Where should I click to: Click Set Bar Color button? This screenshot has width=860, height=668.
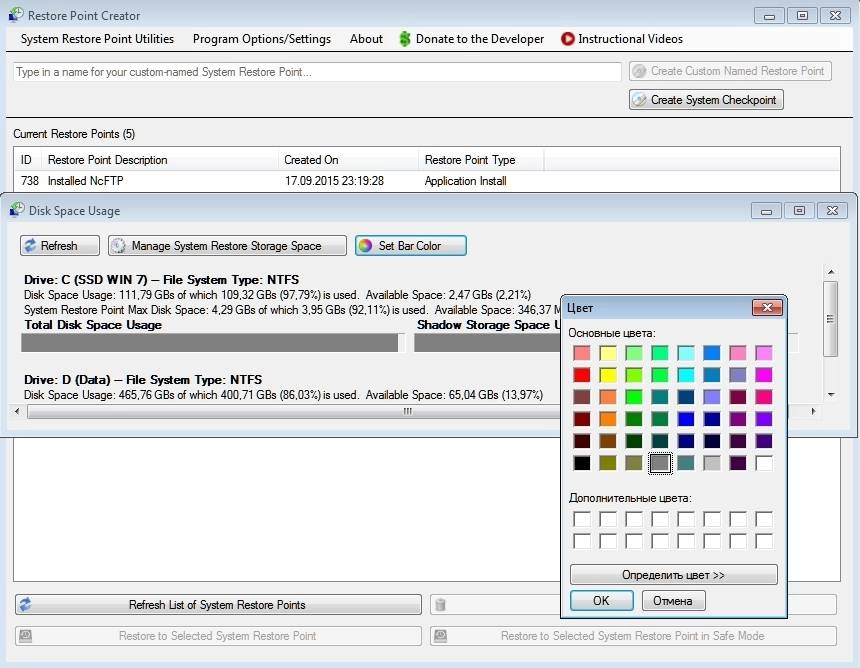pos(411,246)
